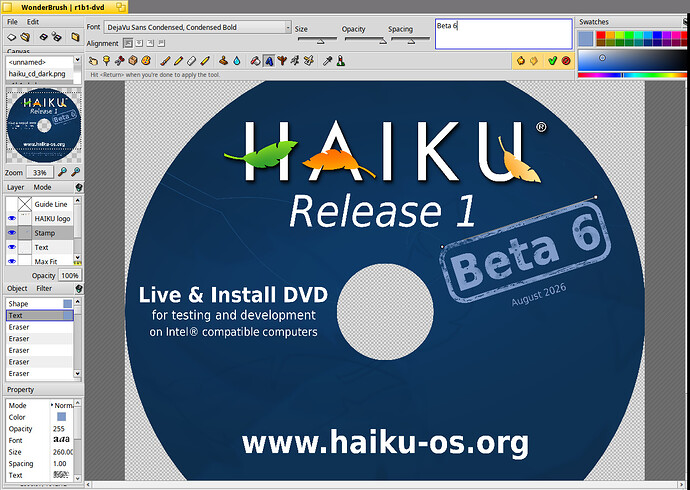Pick the red swatch
The width and height of the screenshot is (690, 490).
601,35
